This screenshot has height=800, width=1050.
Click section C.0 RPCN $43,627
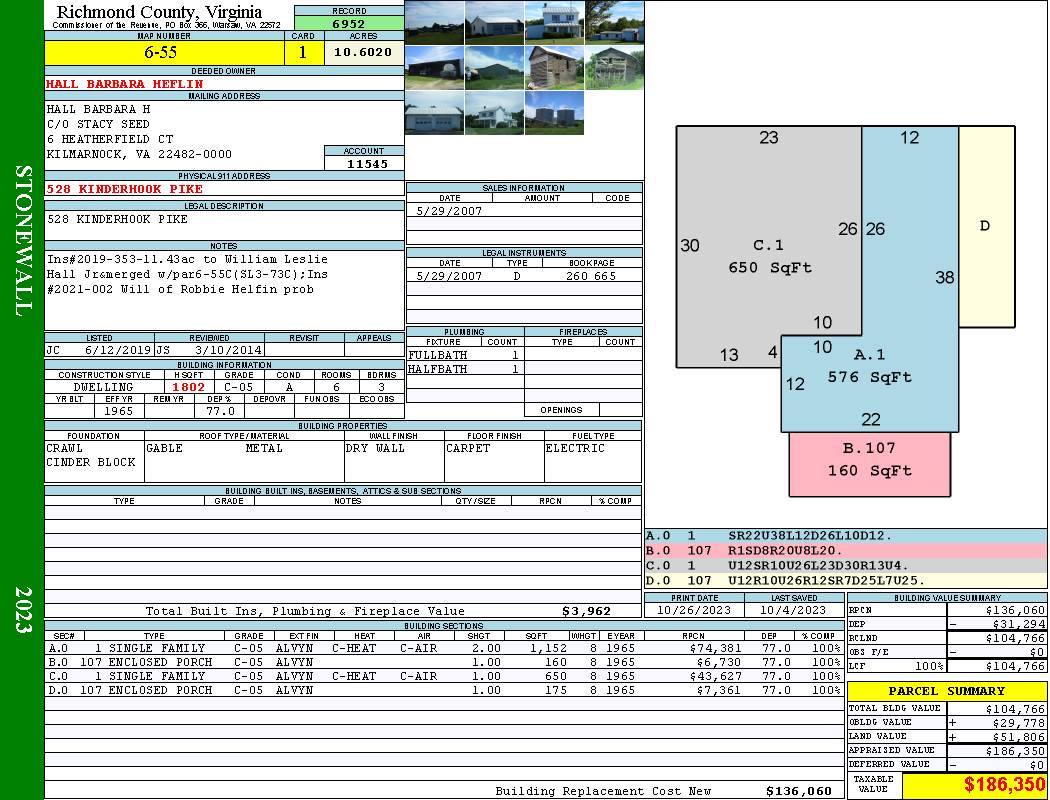(715, 676)
